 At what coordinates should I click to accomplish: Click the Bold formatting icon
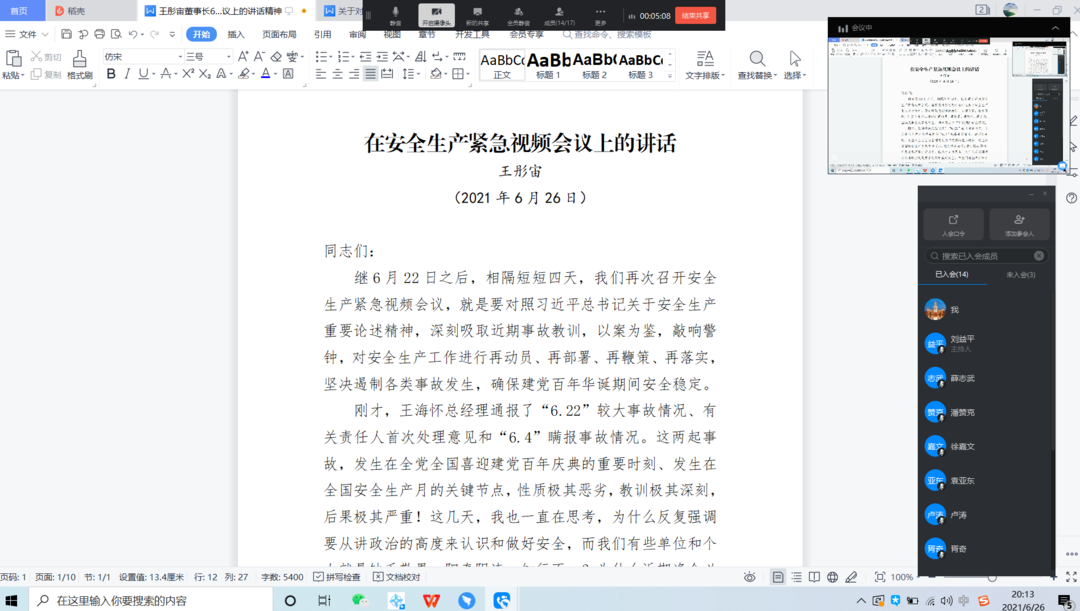coord(111,74)
